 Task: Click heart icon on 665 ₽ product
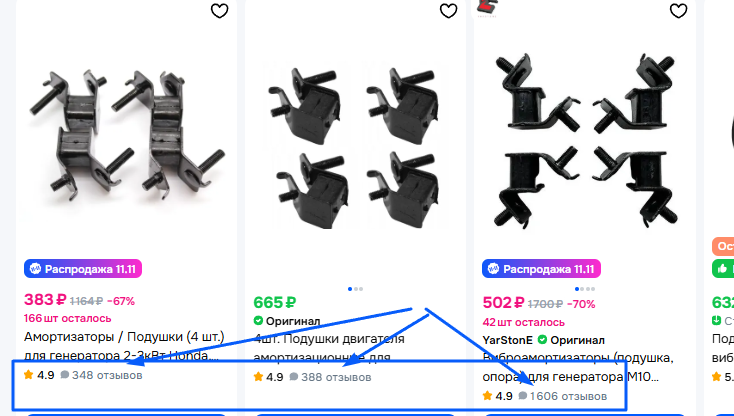(448, 10)
